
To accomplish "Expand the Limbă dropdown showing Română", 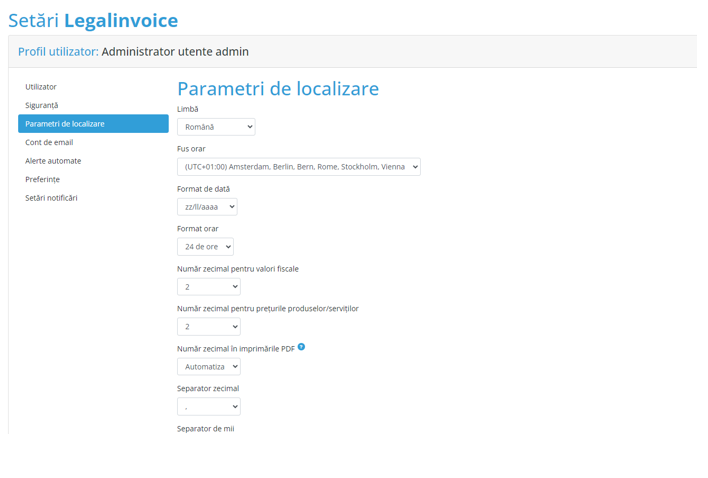I will point(216,127).
